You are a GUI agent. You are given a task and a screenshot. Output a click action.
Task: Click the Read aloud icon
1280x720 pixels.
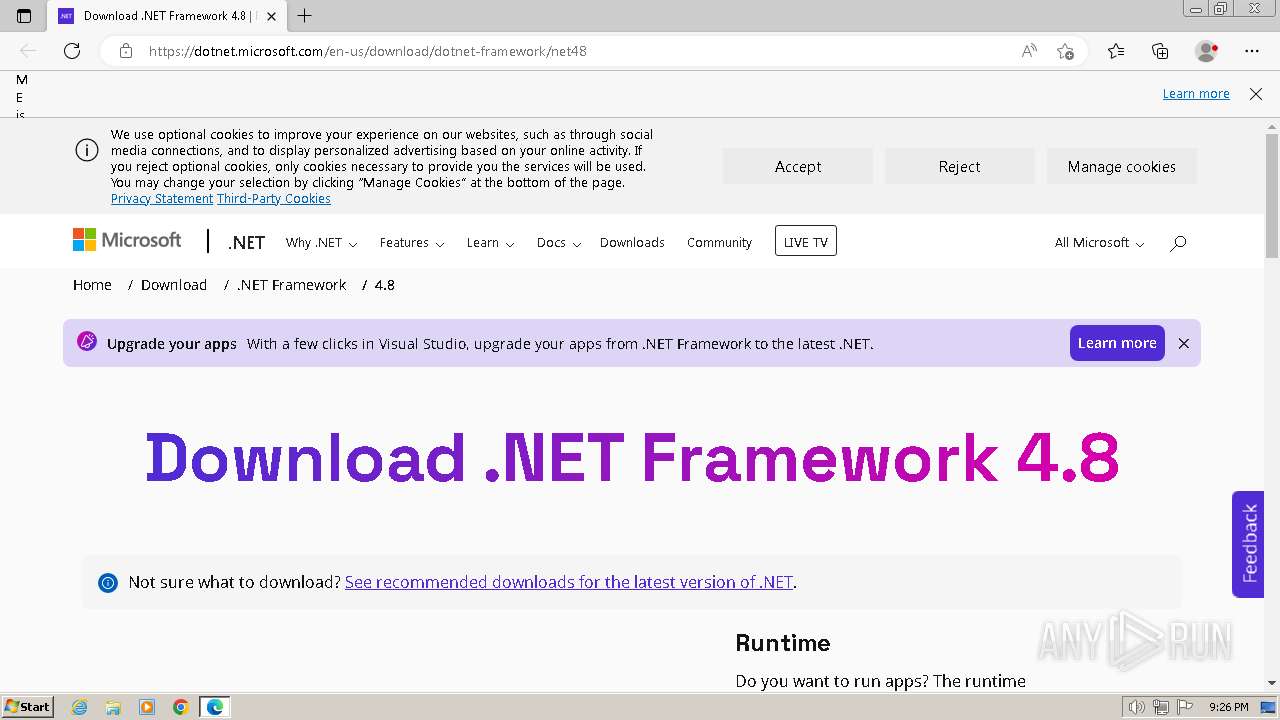click(x=1029, y=51)
